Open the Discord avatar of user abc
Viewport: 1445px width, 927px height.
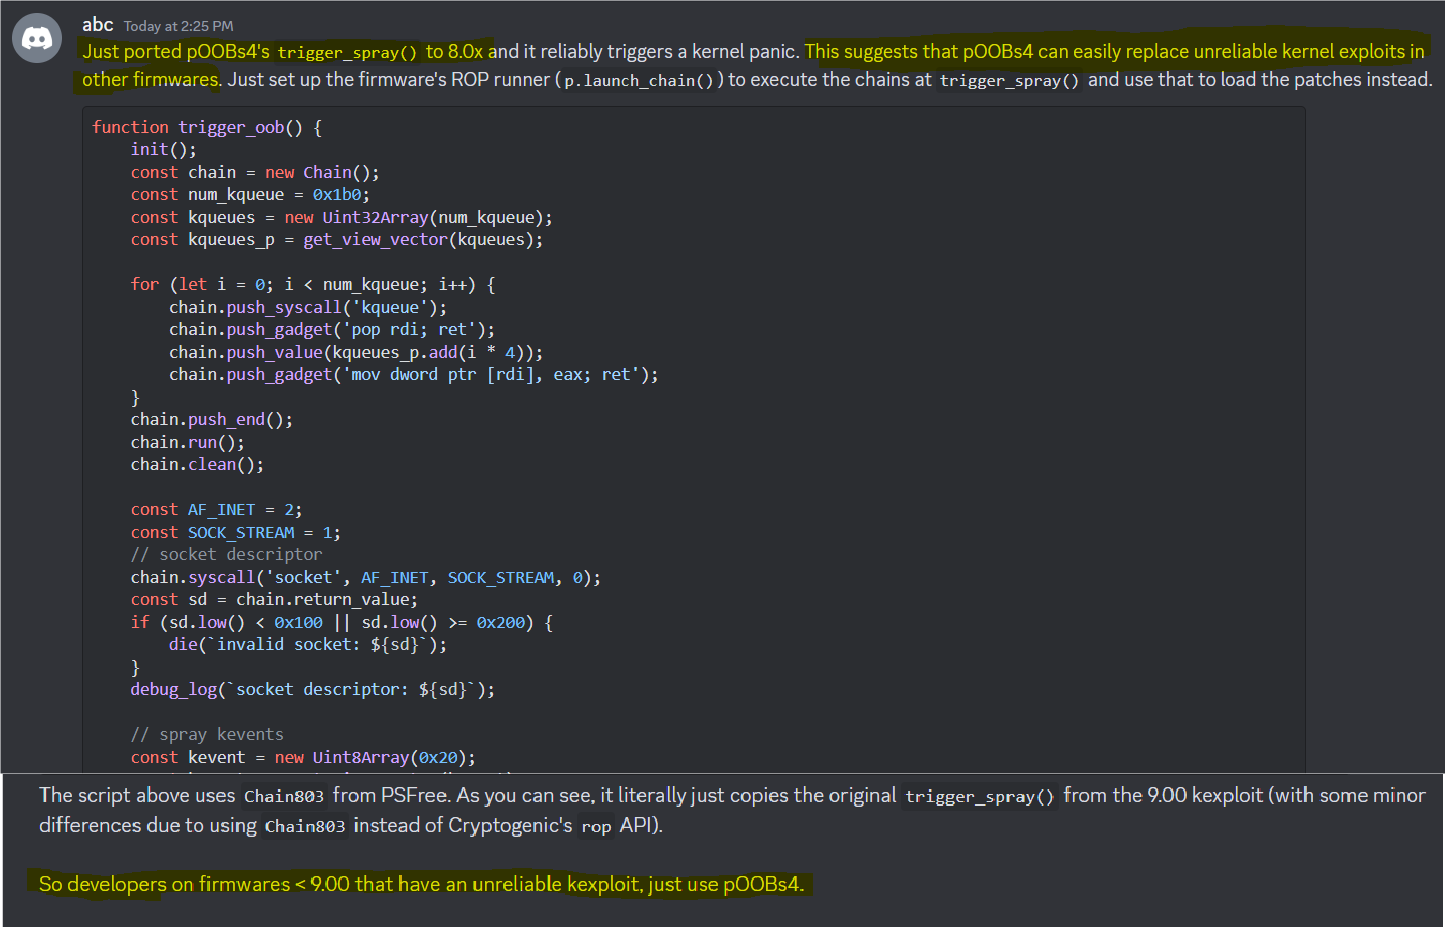click(37, 38)
